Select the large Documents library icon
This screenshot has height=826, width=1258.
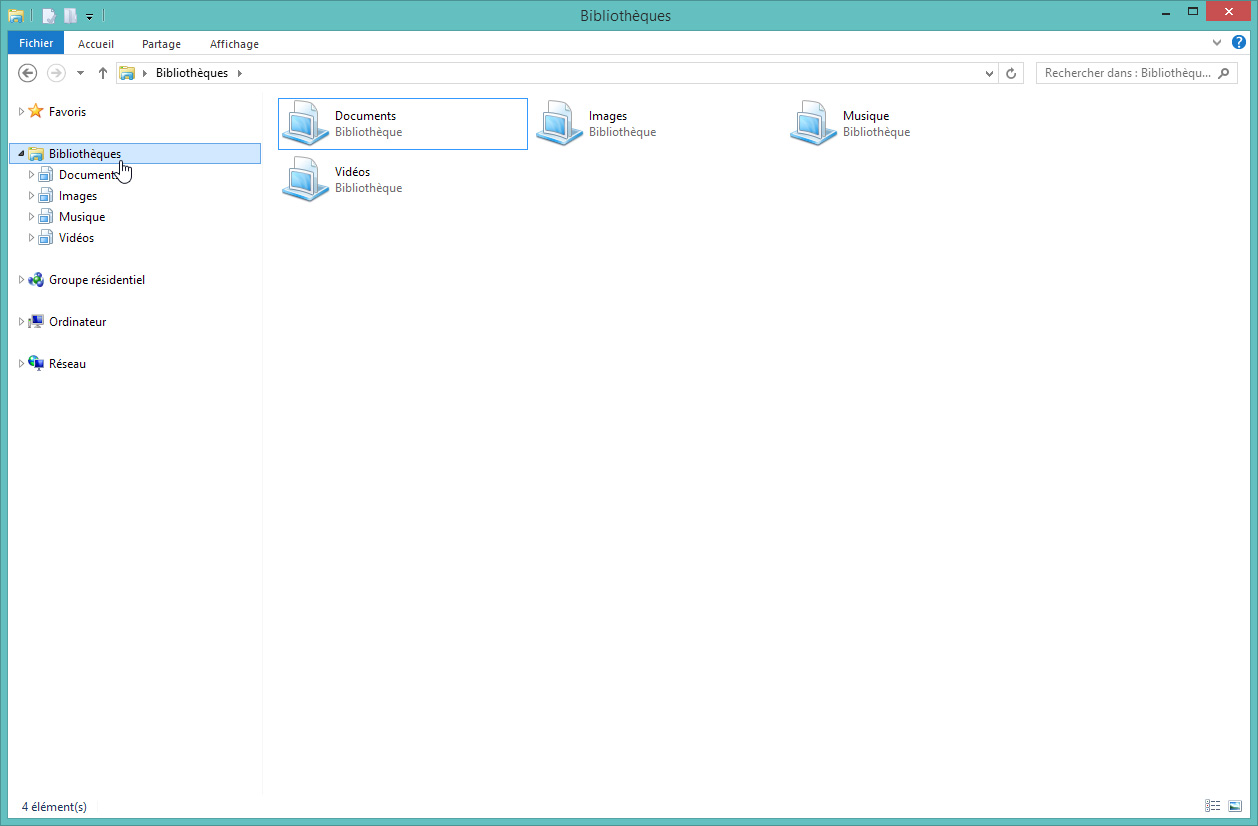[305, 124]
